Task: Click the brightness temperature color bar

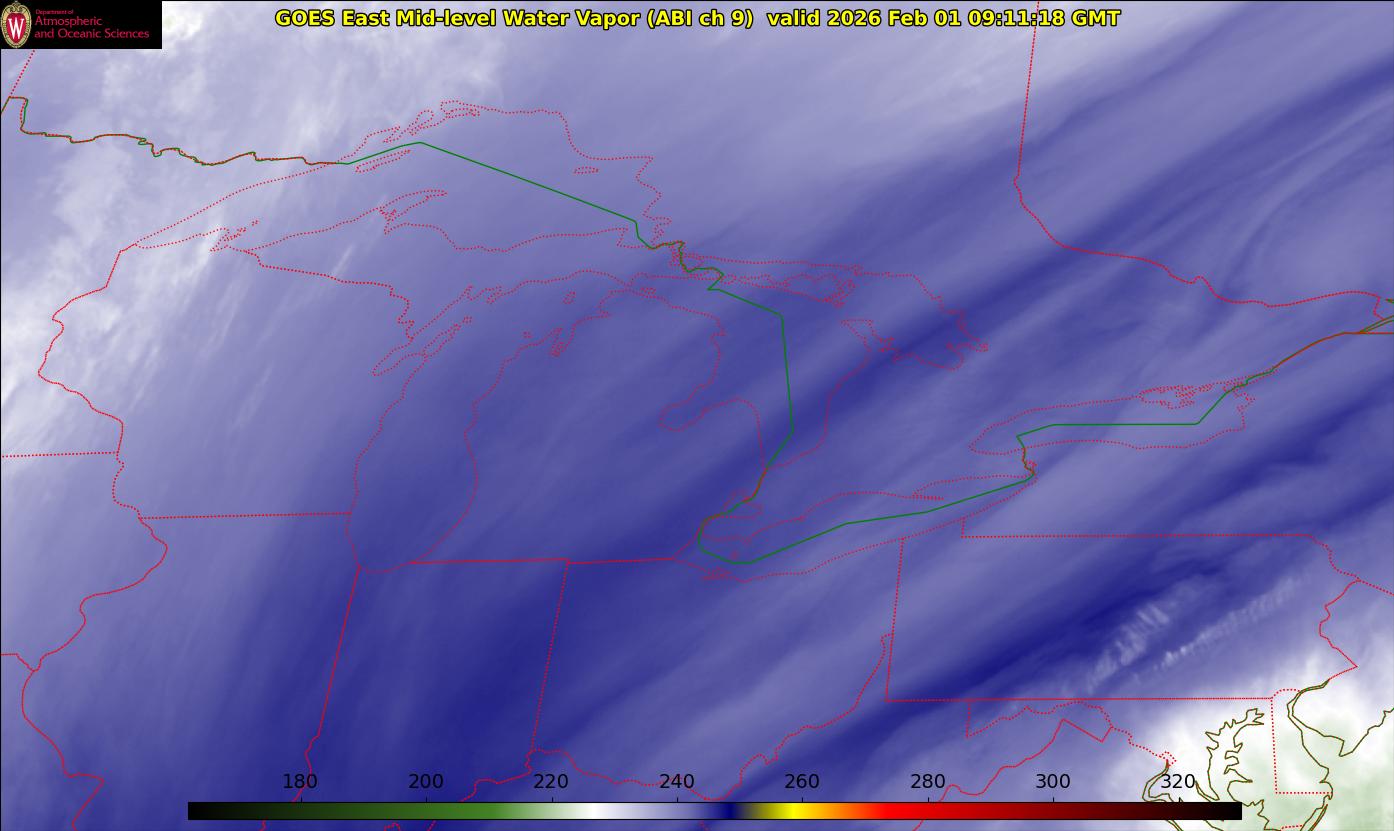Action: (714, 811)
